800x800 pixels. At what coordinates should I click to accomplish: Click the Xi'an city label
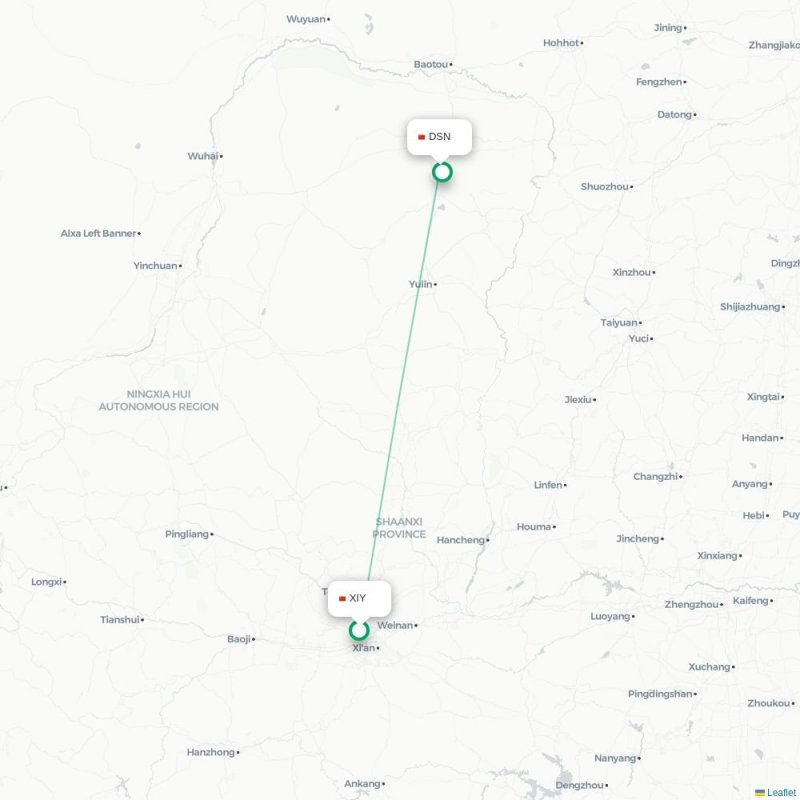pyautogui.click(x=364, y=648)
